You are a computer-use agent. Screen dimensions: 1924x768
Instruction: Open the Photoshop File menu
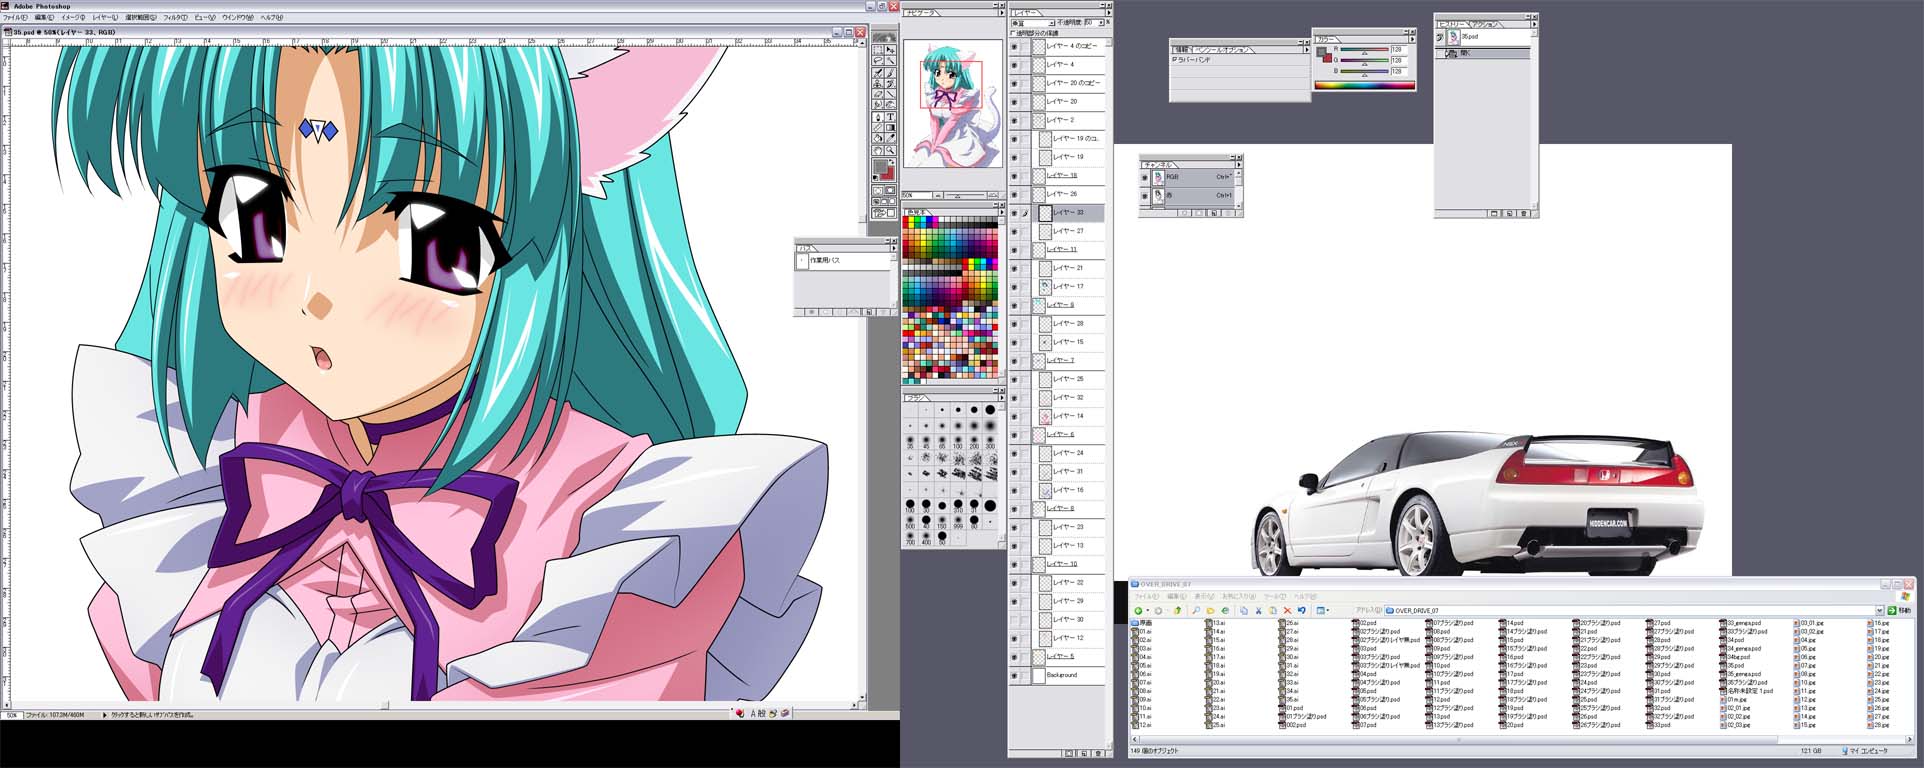[x=14, y=18]
